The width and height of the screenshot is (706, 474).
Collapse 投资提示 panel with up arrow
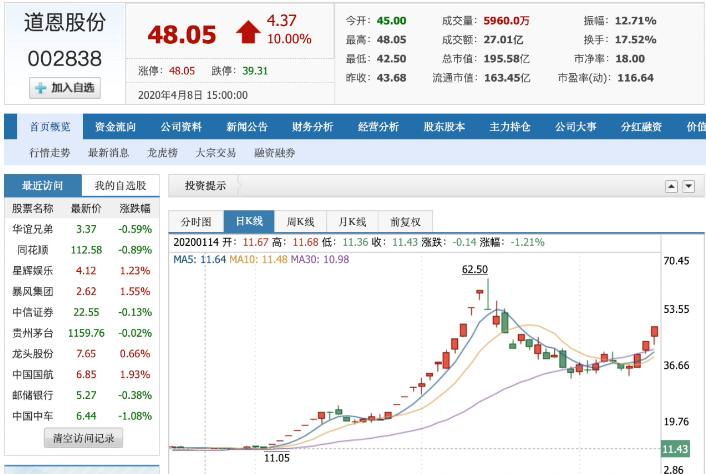pos(671,186)
